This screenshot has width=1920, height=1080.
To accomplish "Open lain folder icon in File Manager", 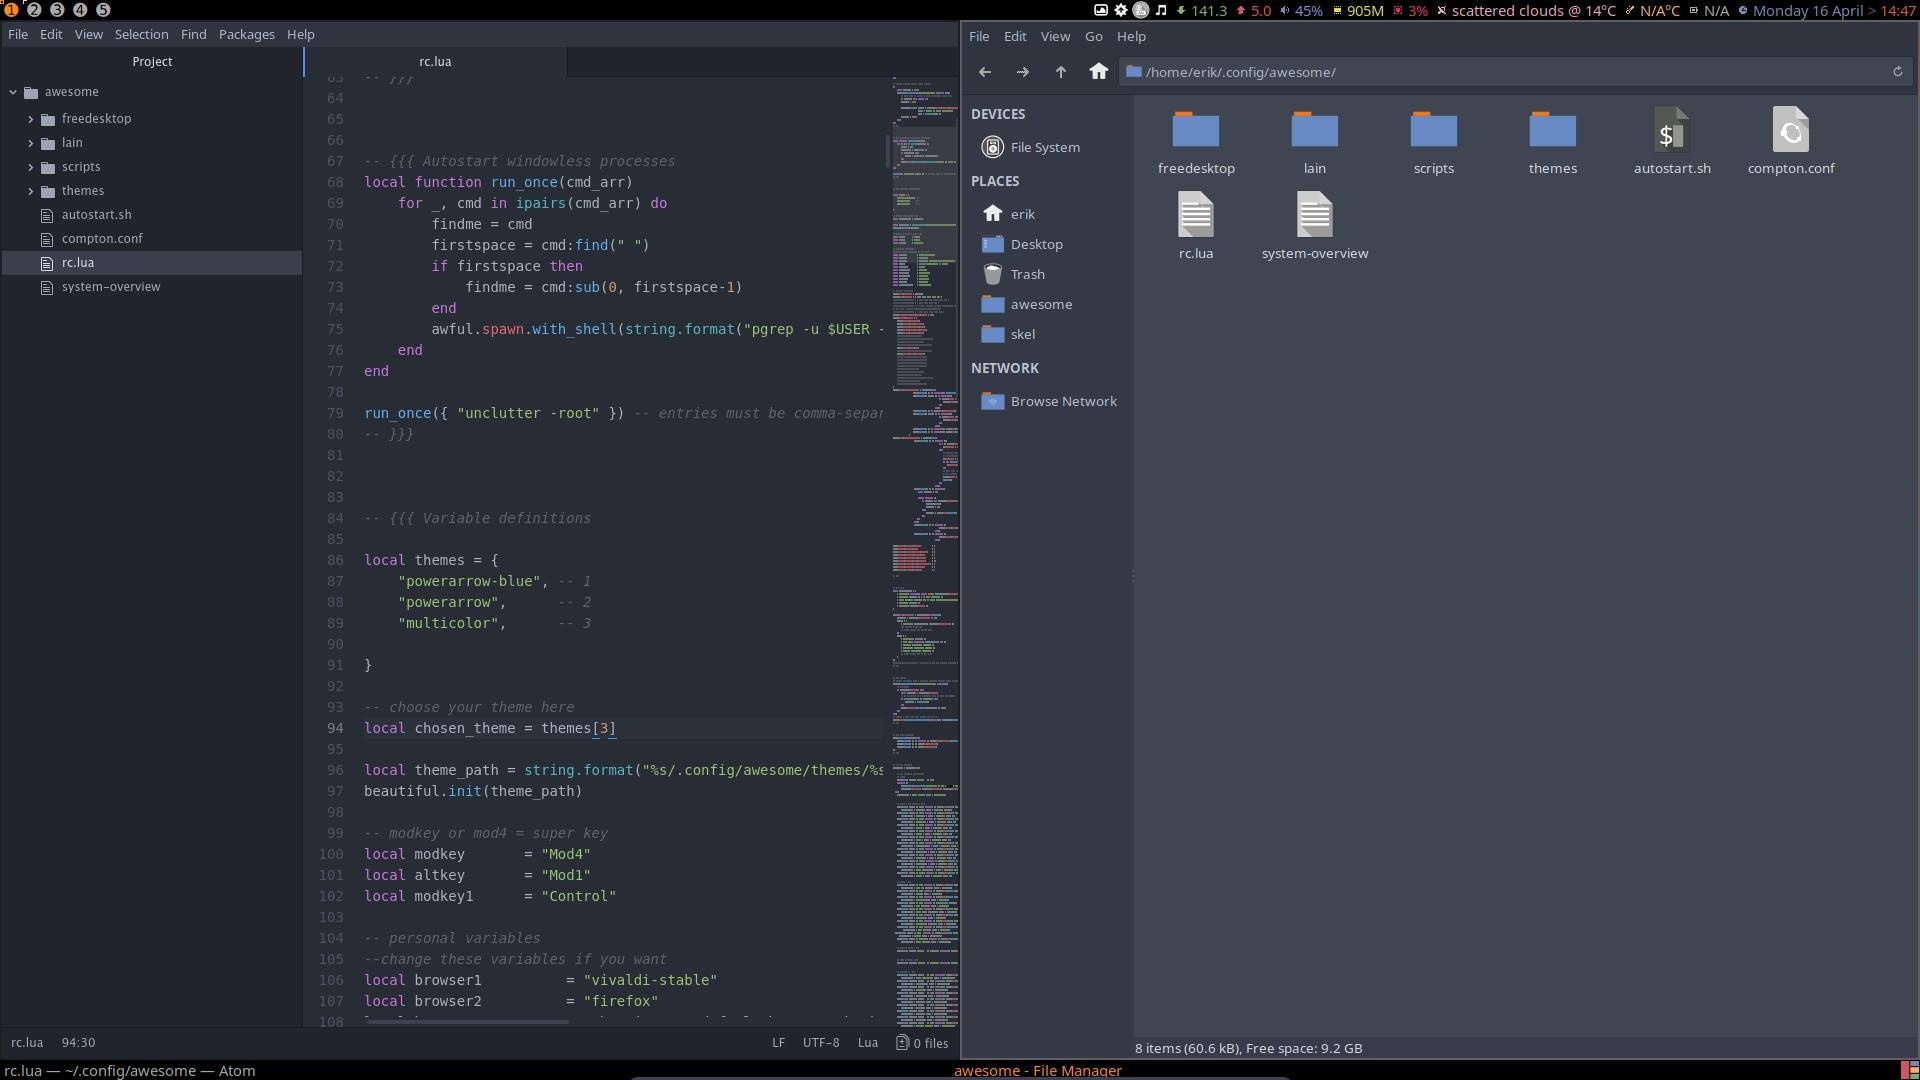I will click(x=1315, y=130).
